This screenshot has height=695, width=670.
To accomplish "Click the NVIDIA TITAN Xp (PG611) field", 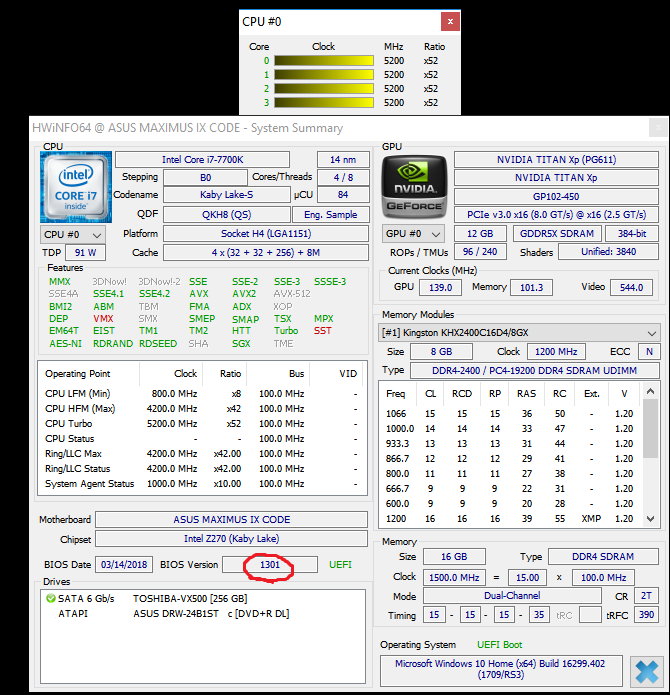I will click(x=556, y=160).
